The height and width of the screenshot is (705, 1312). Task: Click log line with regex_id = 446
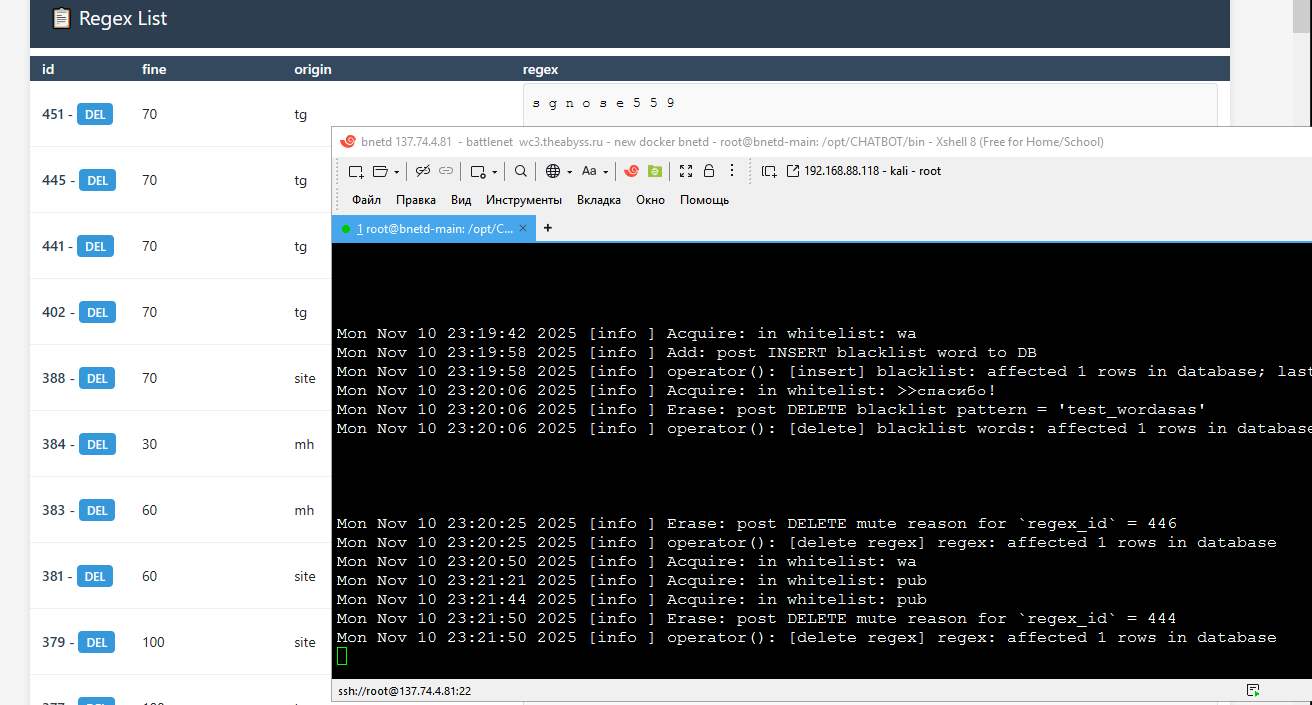click(x=757, y=523)
